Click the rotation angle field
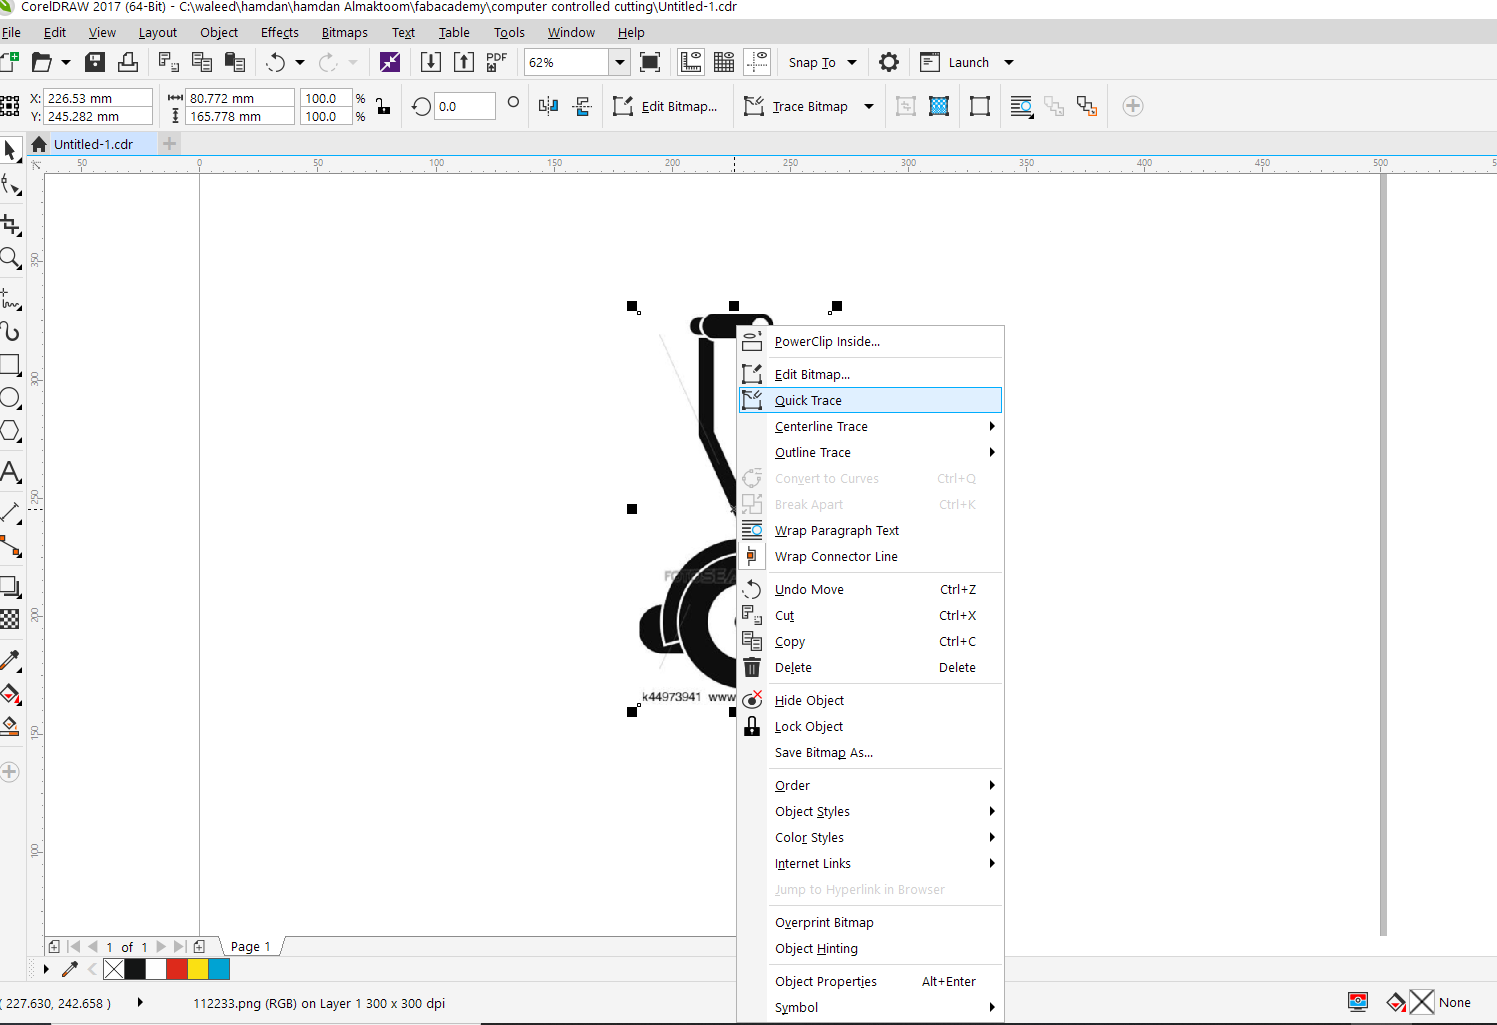 coord(465,106)
